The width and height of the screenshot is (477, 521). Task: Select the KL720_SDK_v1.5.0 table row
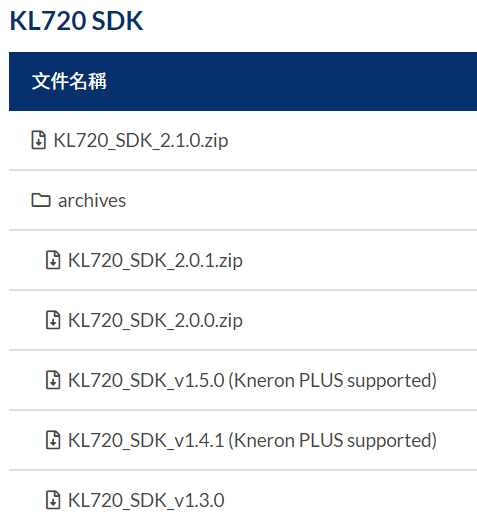tap(243, 380)
